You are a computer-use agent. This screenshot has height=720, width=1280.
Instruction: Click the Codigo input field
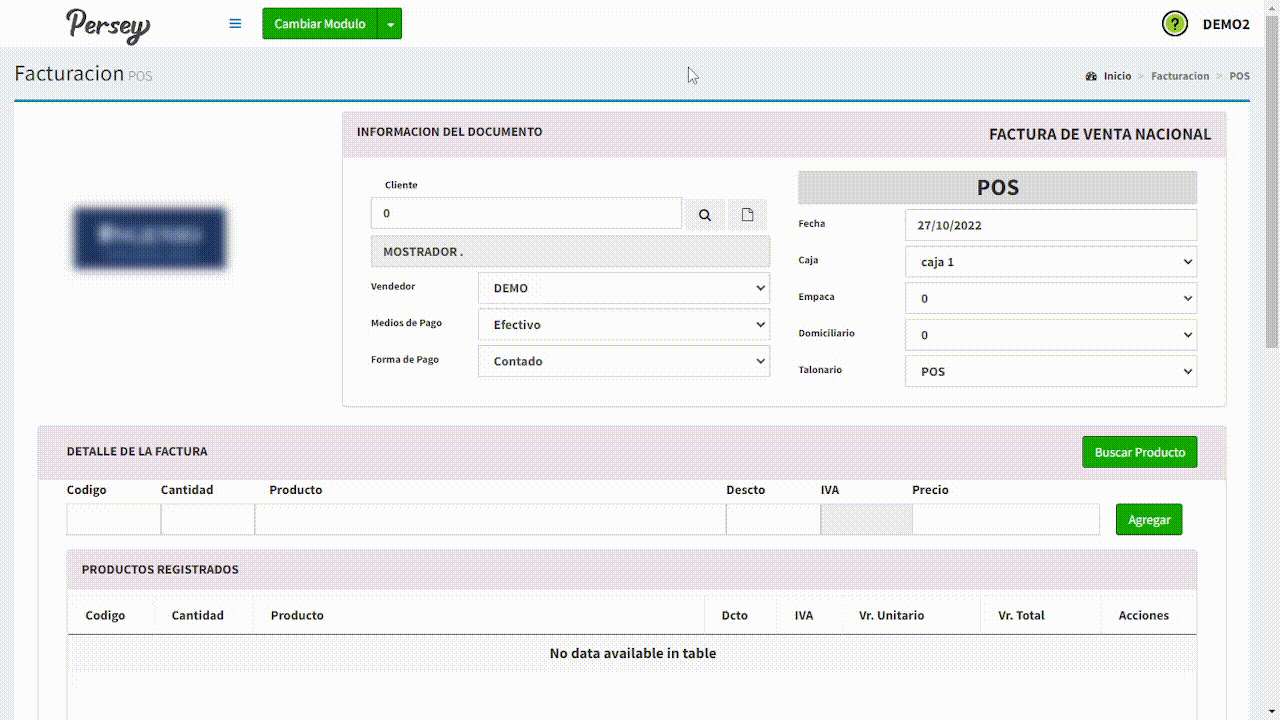click(113, 520)
